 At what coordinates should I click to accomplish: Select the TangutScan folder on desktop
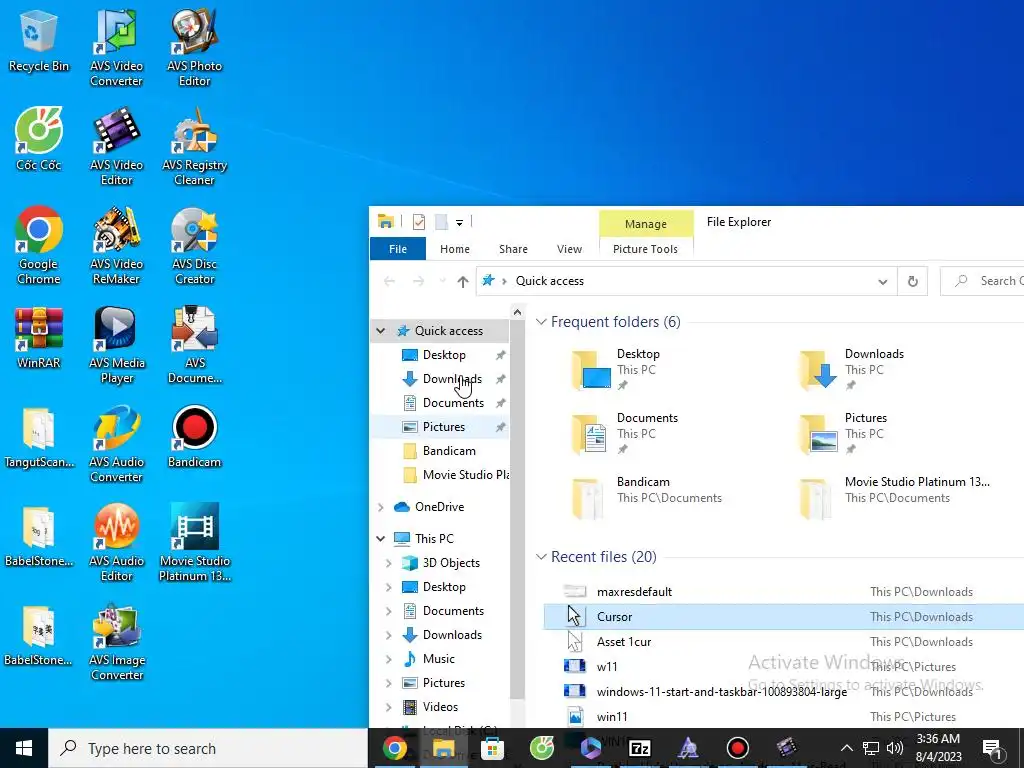click(38, 438)
